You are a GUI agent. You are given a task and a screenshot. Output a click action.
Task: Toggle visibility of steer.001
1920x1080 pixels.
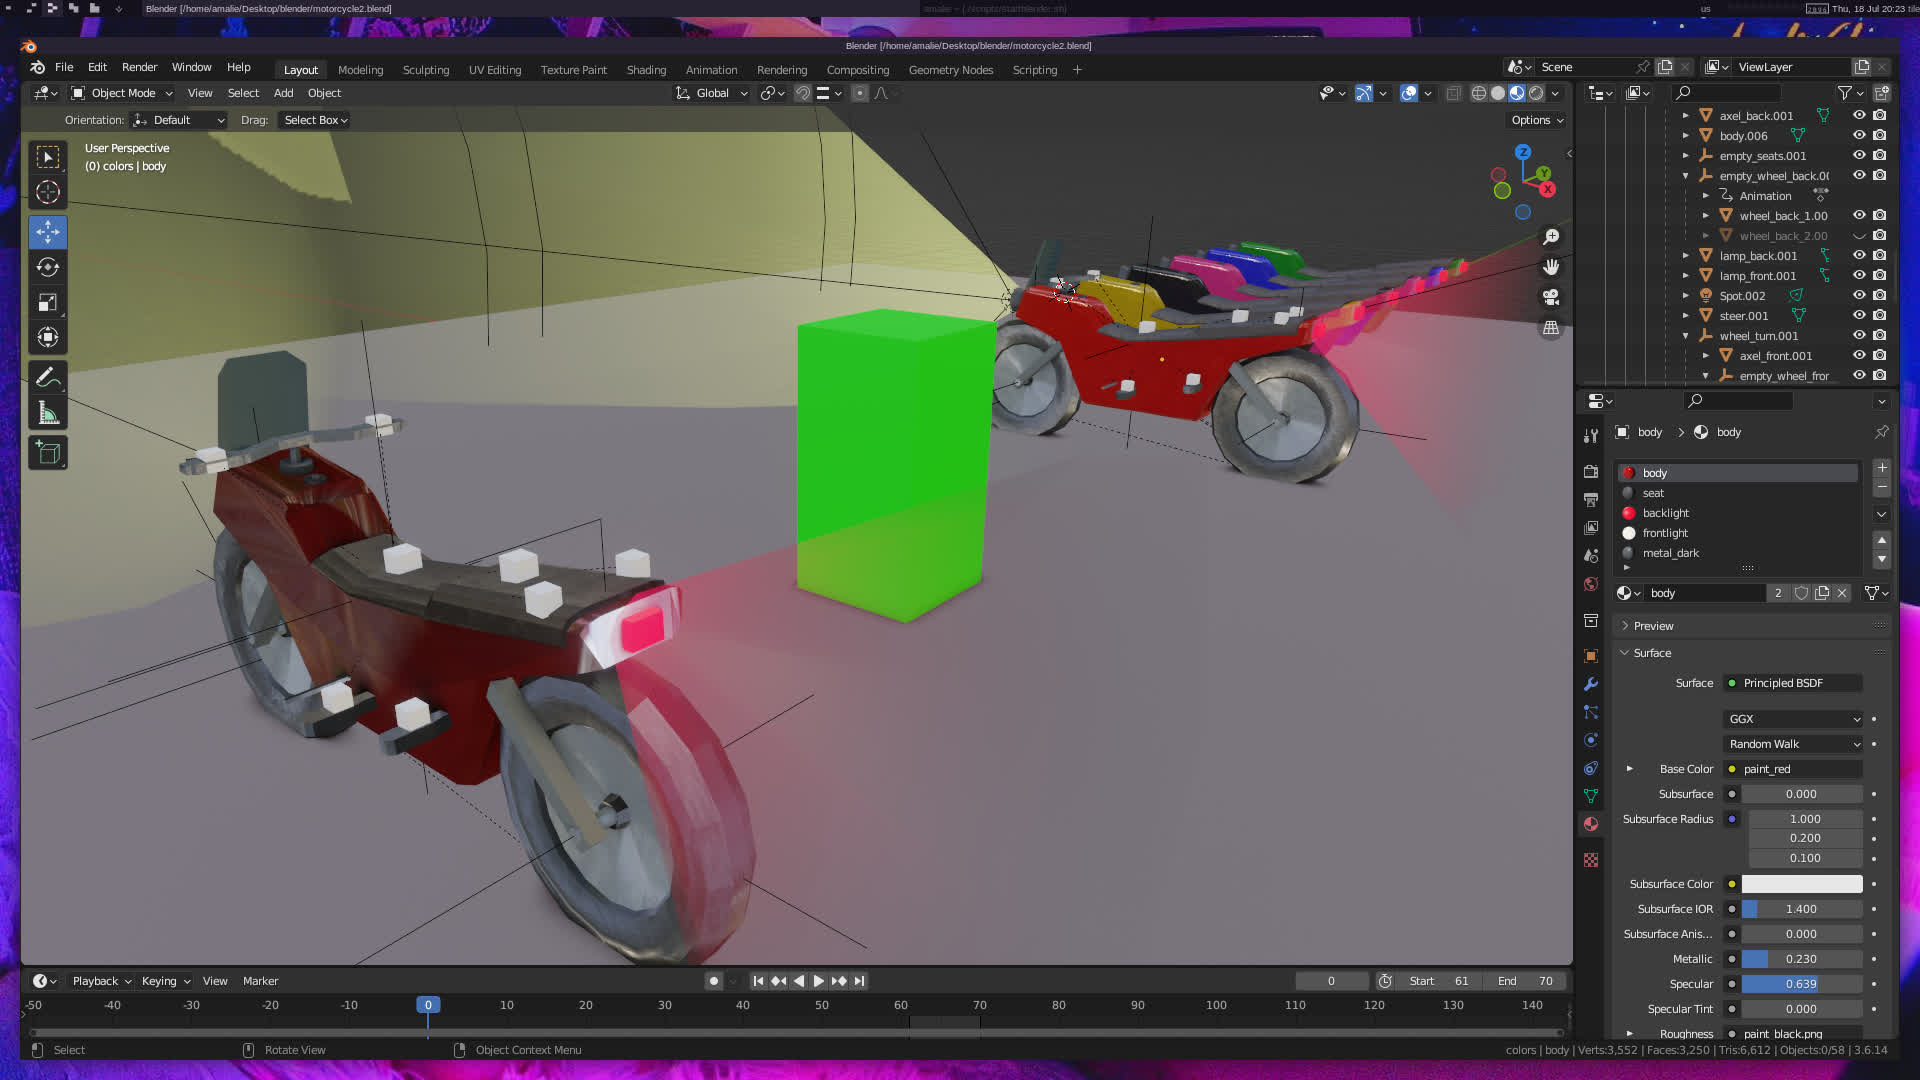1859,315
